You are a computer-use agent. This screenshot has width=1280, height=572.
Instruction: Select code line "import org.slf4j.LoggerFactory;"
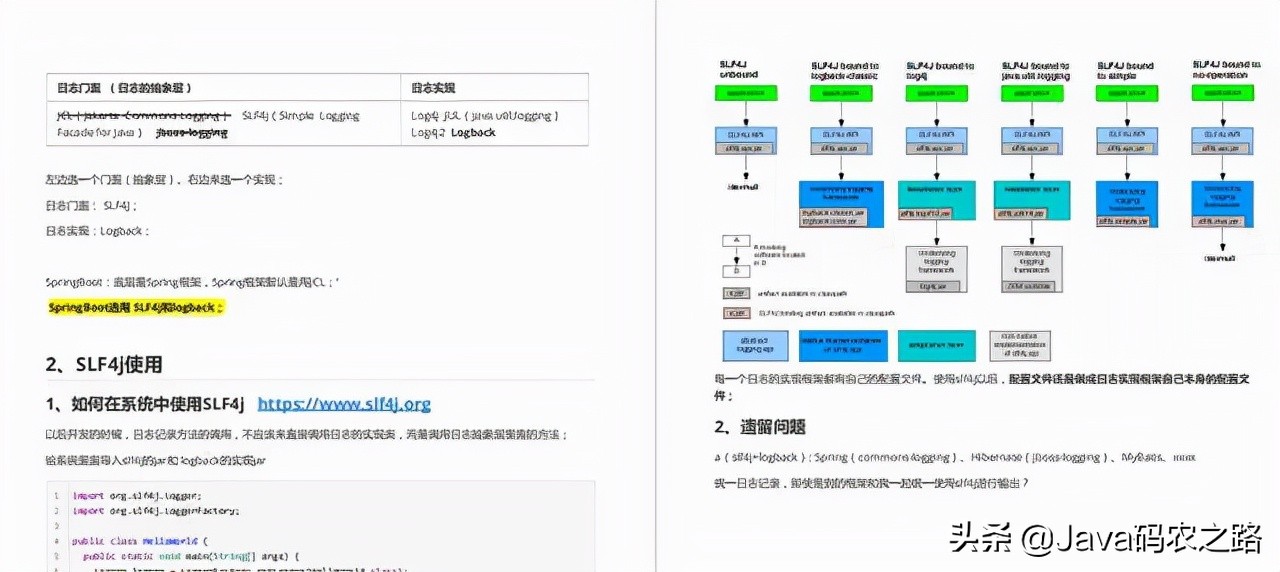[155, 511]
